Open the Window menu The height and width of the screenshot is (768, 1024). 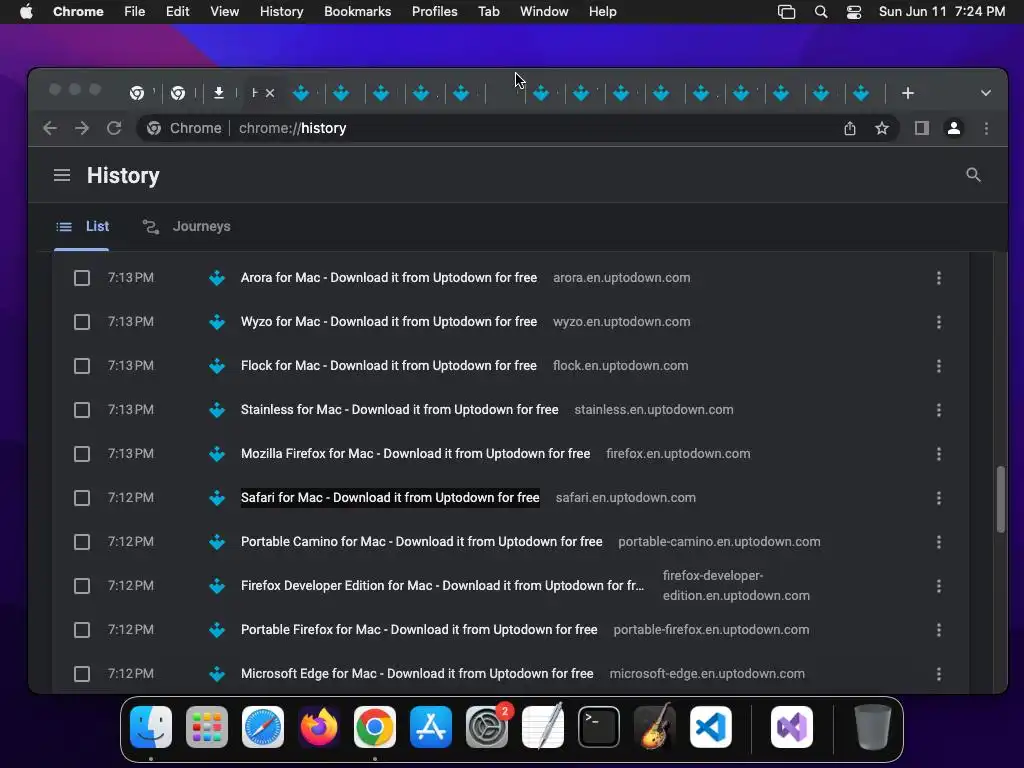pos(544,12)
